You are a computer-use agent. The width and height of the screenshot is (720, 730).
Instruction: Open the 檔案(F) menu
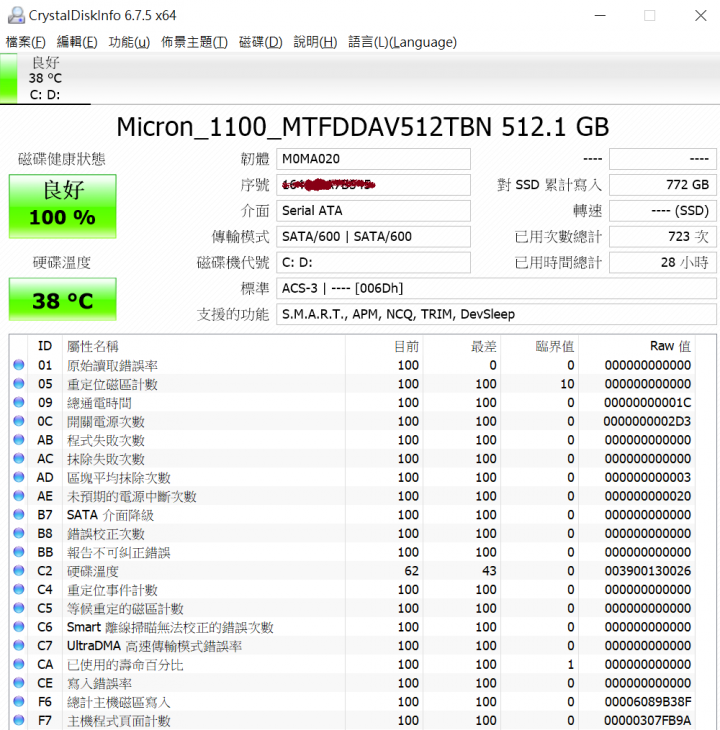click(26, 42)
